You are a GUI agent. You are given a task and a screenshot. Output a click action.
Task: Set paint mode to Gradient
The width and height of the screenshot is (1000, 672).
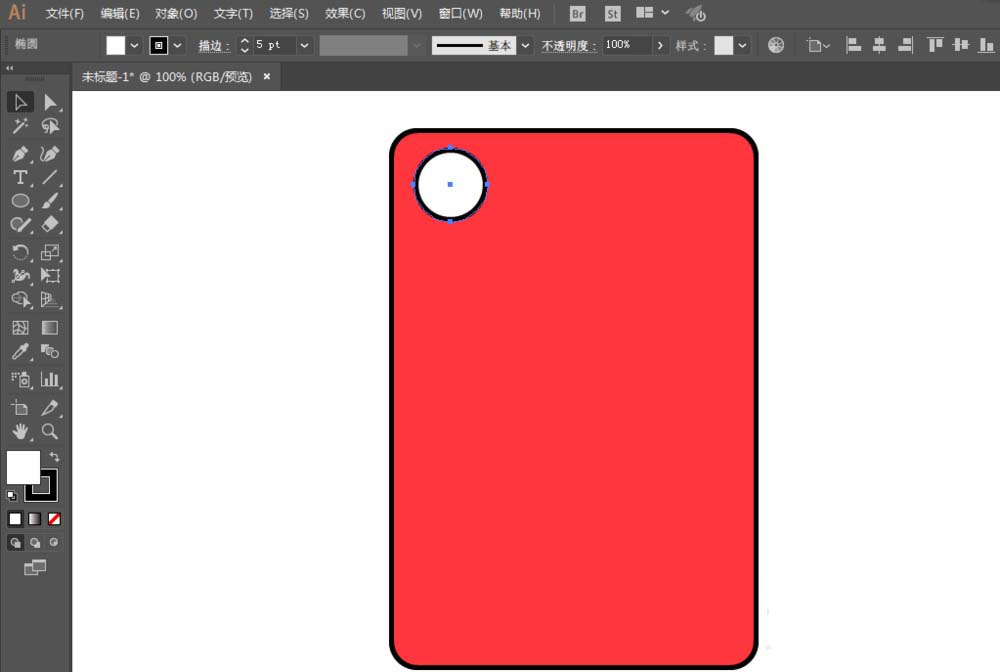pos(34,519)
